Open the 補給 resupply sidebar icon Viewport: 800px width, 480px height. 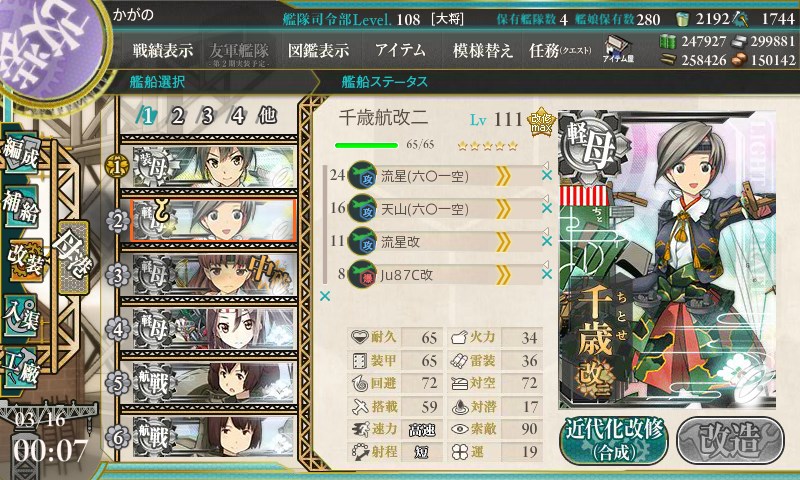[20, 207]
